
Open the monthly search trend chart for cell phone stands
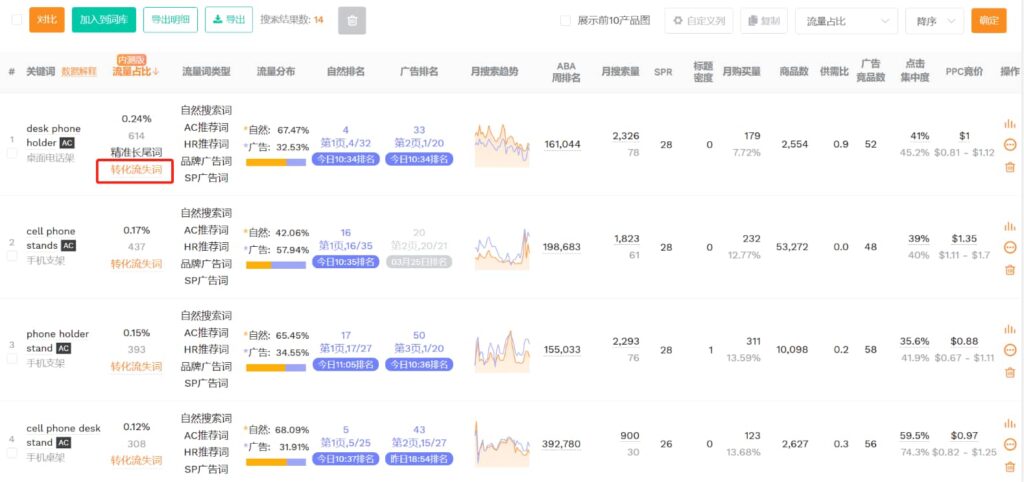(x=502, y=248)
